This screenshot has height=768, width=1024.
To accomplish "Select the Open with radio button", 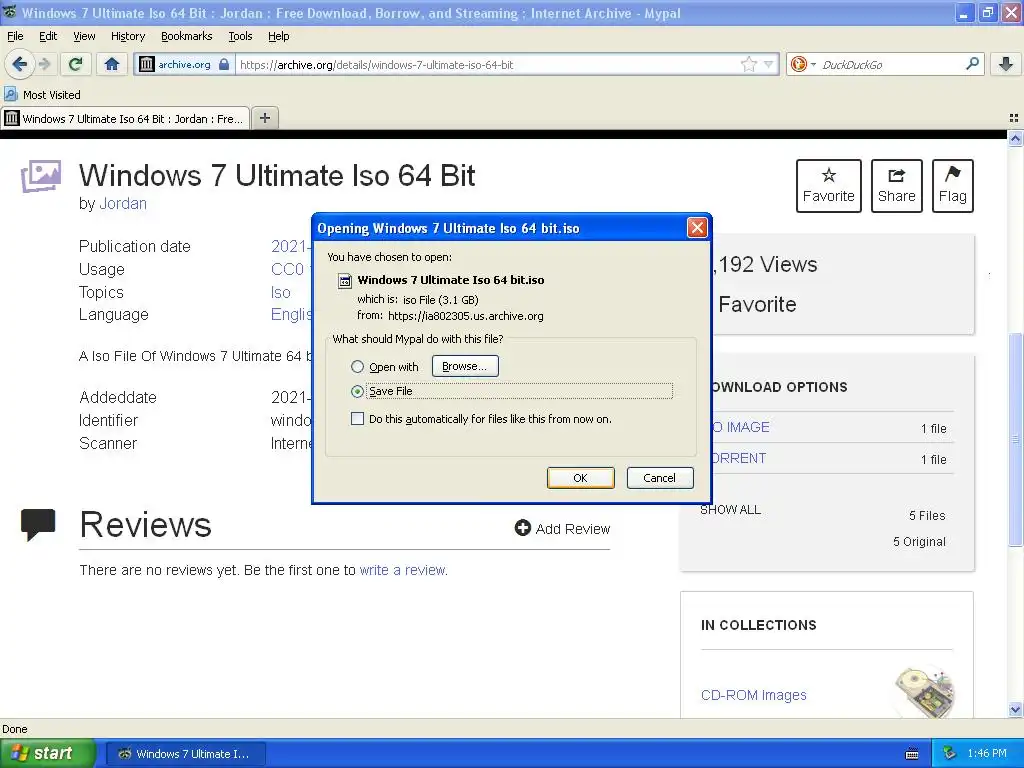I will point(357,366).
